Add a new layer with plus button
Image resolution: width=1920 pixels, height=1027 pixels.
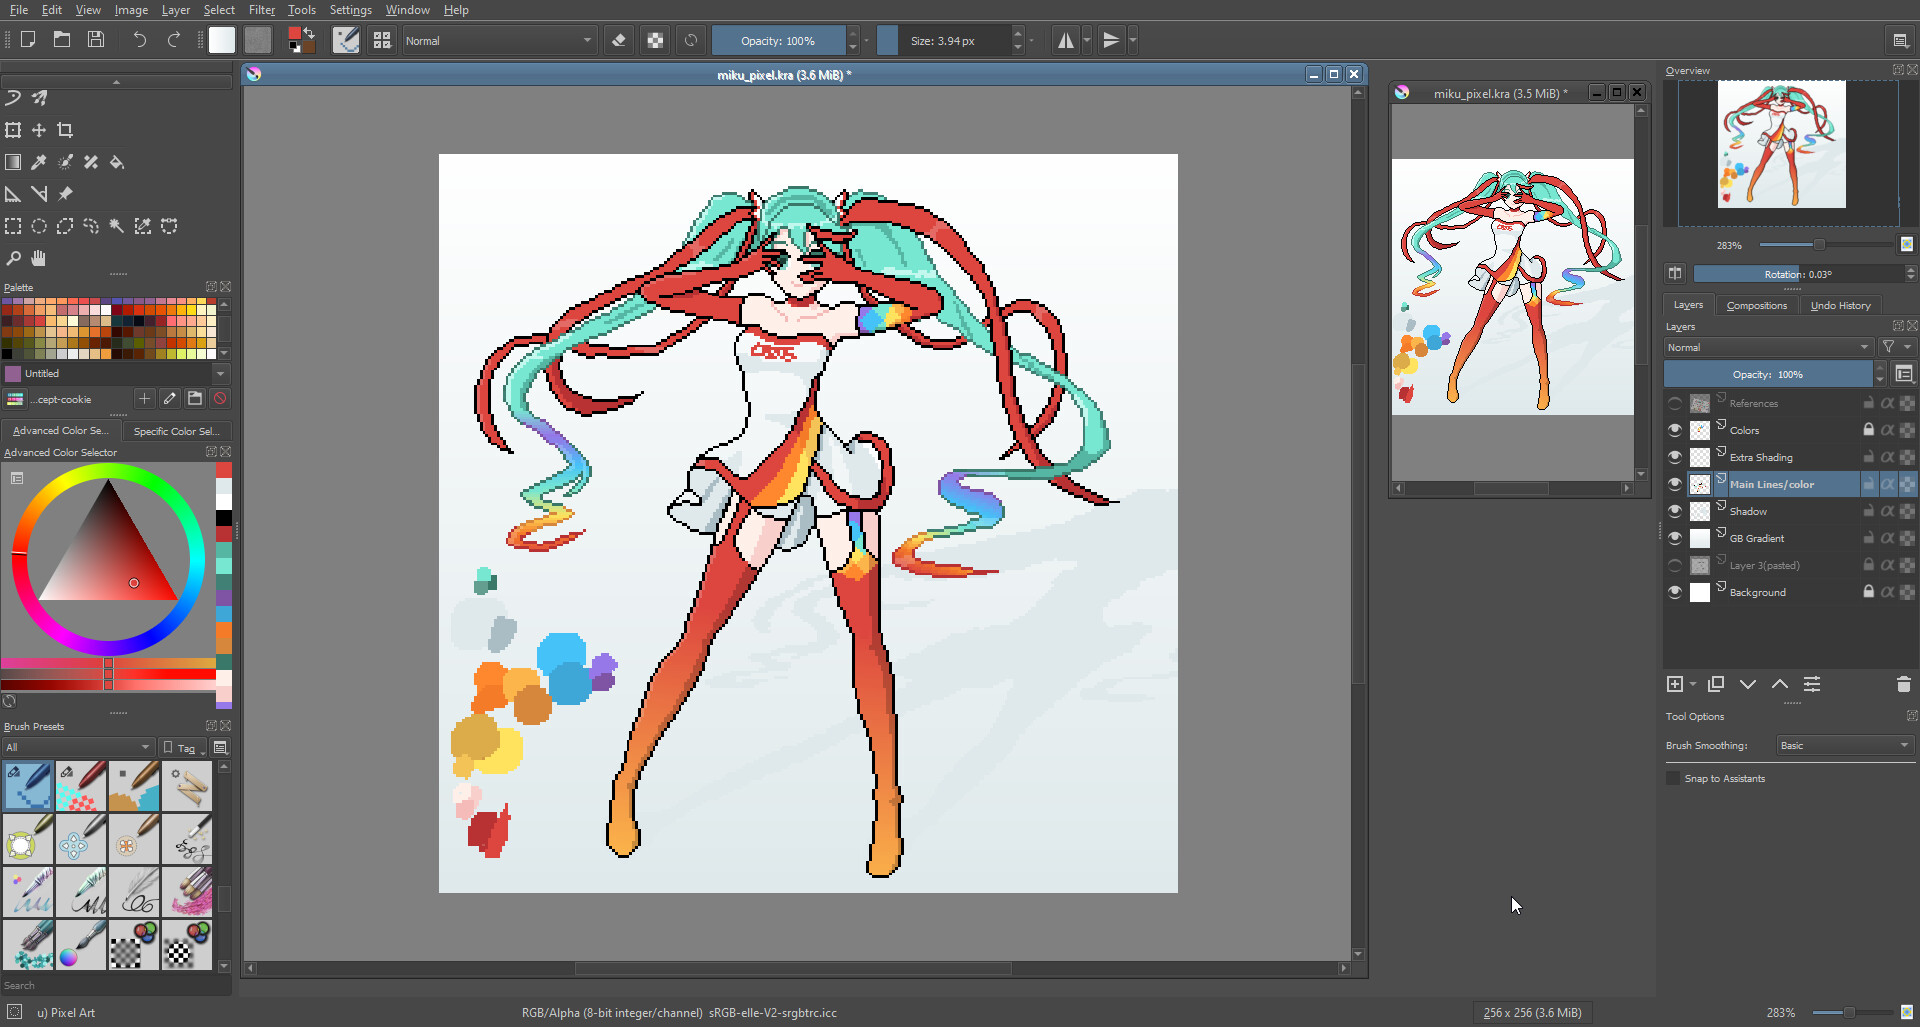click(1675, 684)
